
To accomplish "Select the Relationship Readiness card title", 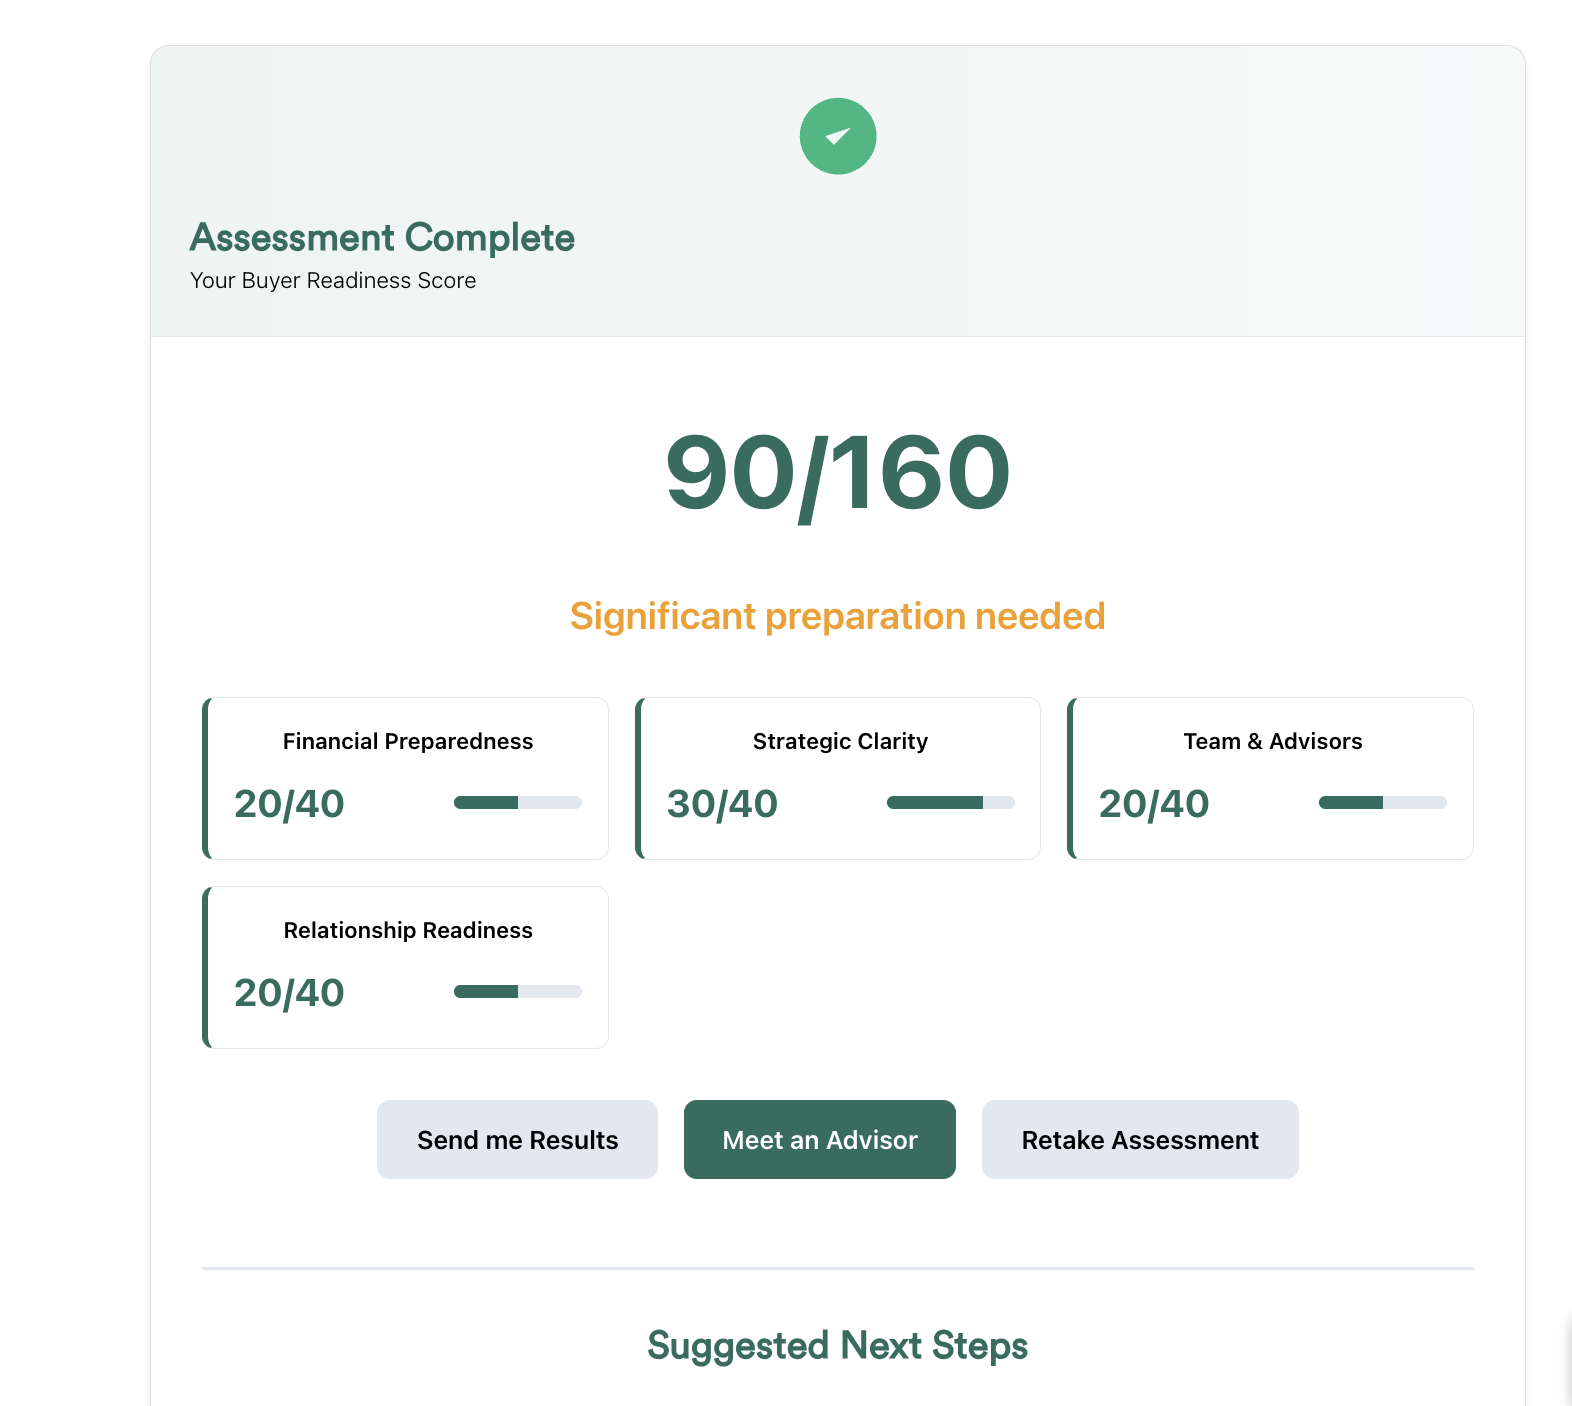I will [408, 930].
